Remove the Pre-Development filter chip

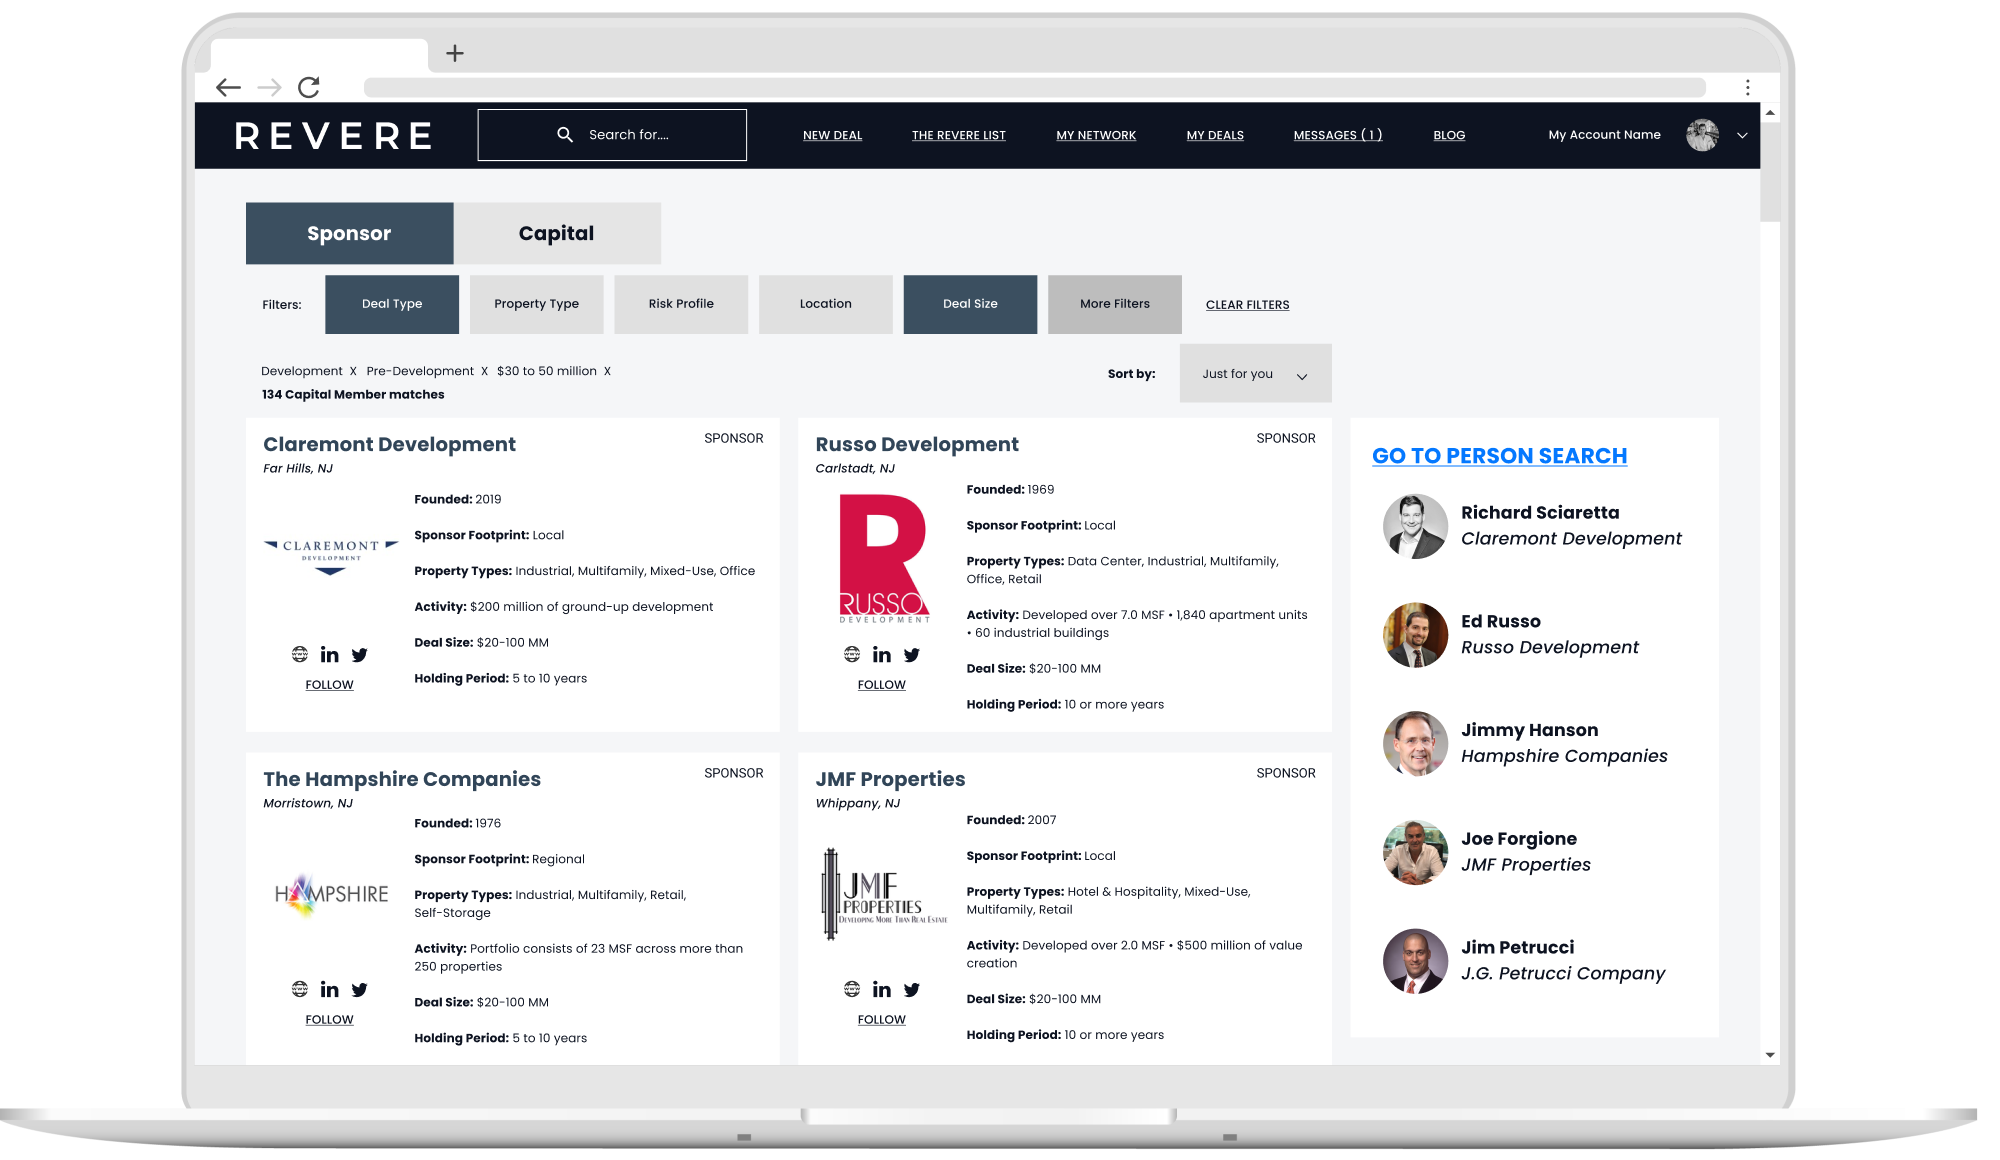(485, 371)
